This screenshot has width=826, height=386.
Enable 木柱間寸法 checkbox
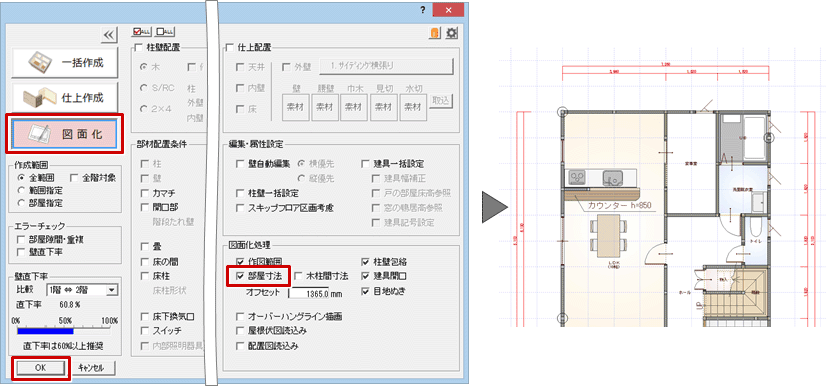point(322,275)
